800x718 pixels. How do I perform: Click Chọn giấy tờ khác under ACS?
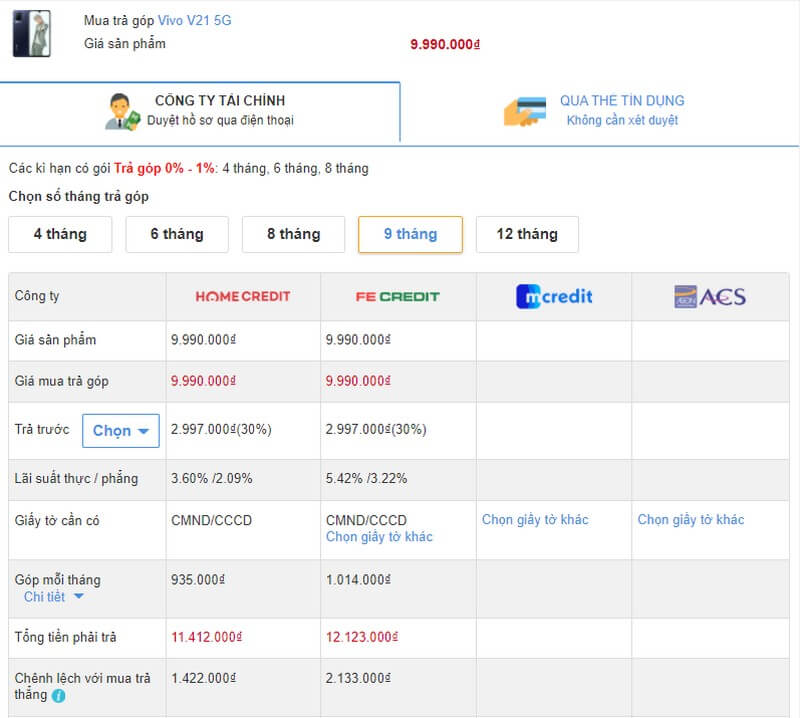tap(691, 519)
